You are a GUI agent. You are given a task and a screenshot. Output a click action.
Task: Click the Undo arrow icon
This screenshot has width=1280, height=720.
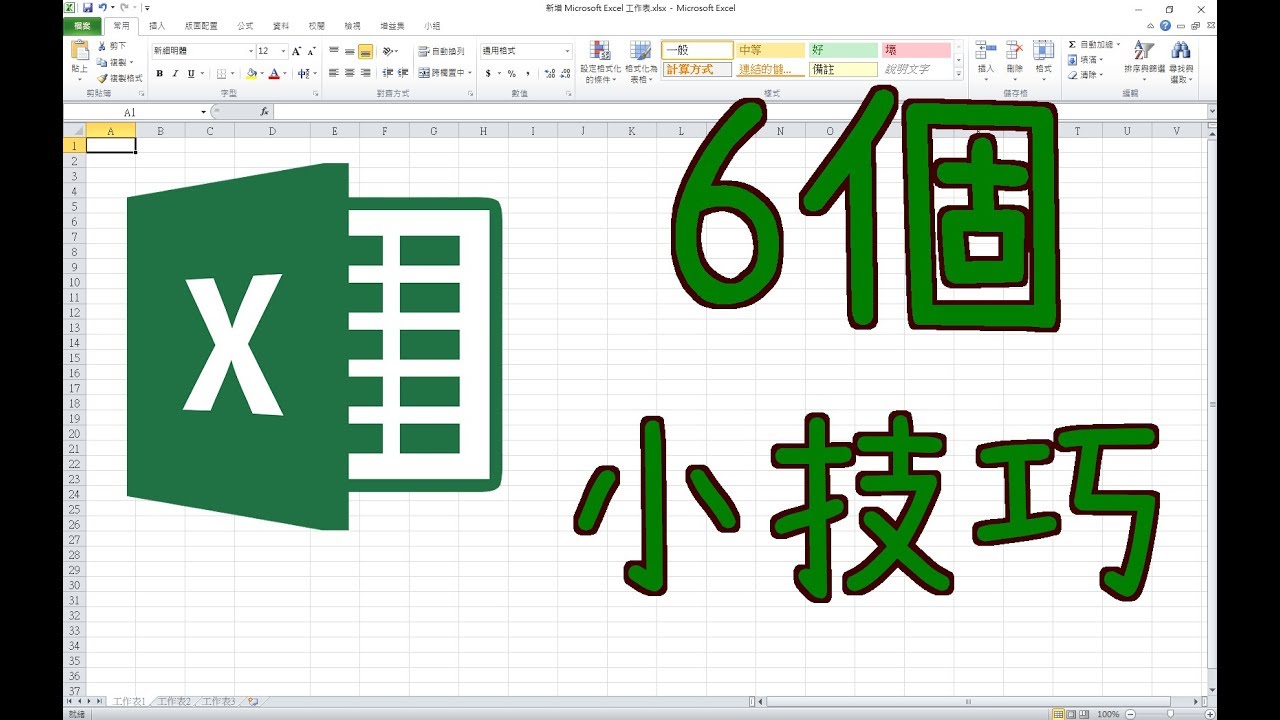103,8
